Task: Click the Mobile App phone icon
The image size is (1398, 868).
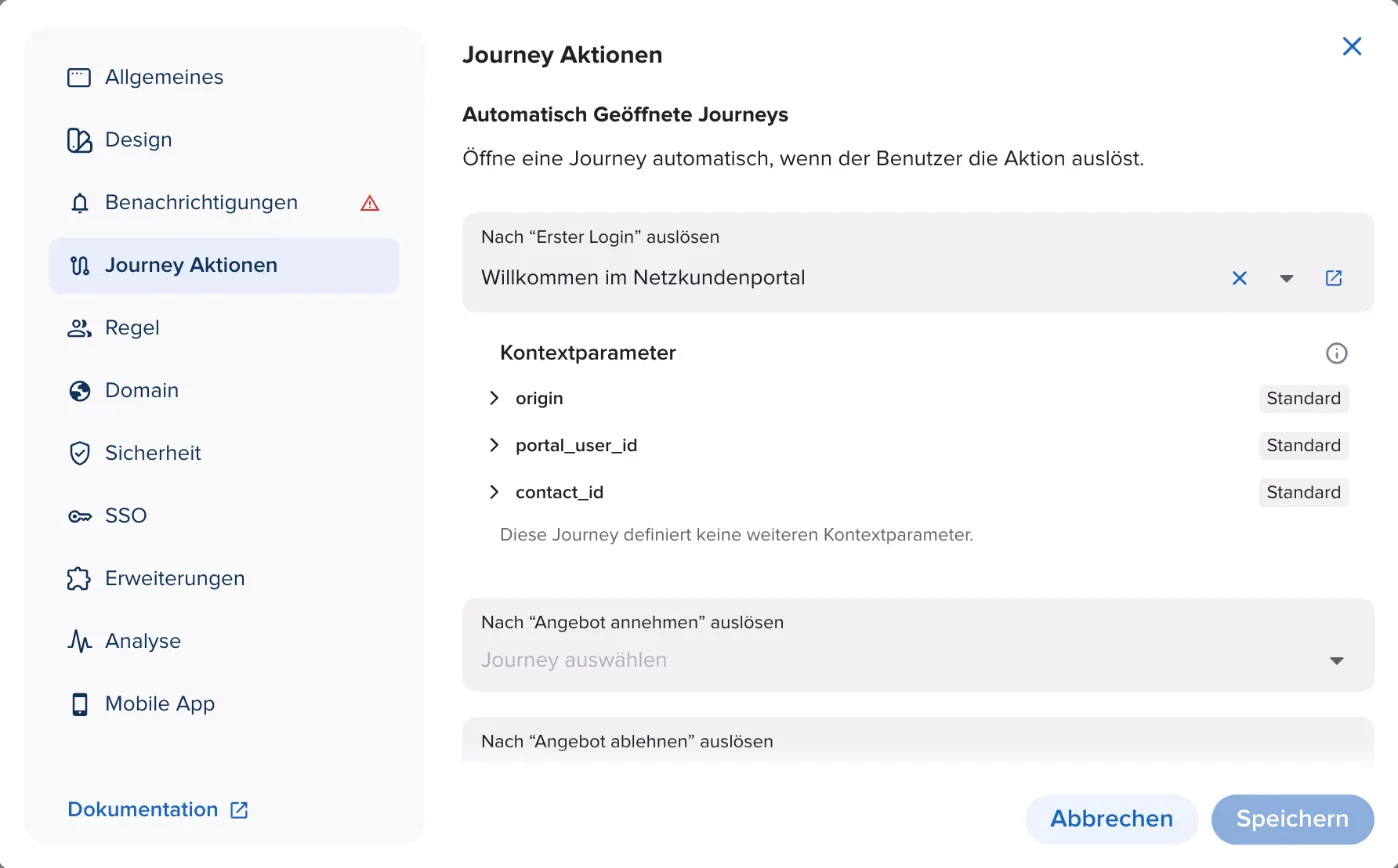Action: (79, 704)
